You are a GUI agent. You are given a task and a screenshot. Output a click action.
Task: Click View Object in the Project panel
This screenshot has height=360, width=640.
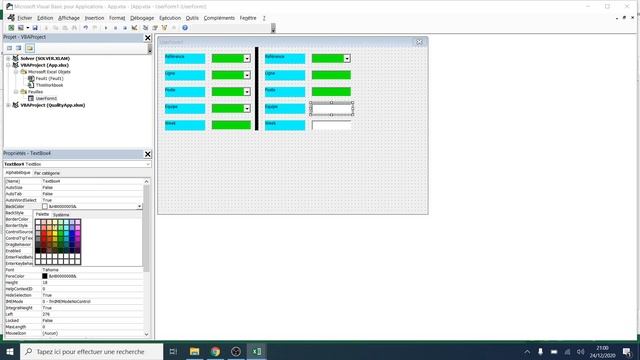19,48
